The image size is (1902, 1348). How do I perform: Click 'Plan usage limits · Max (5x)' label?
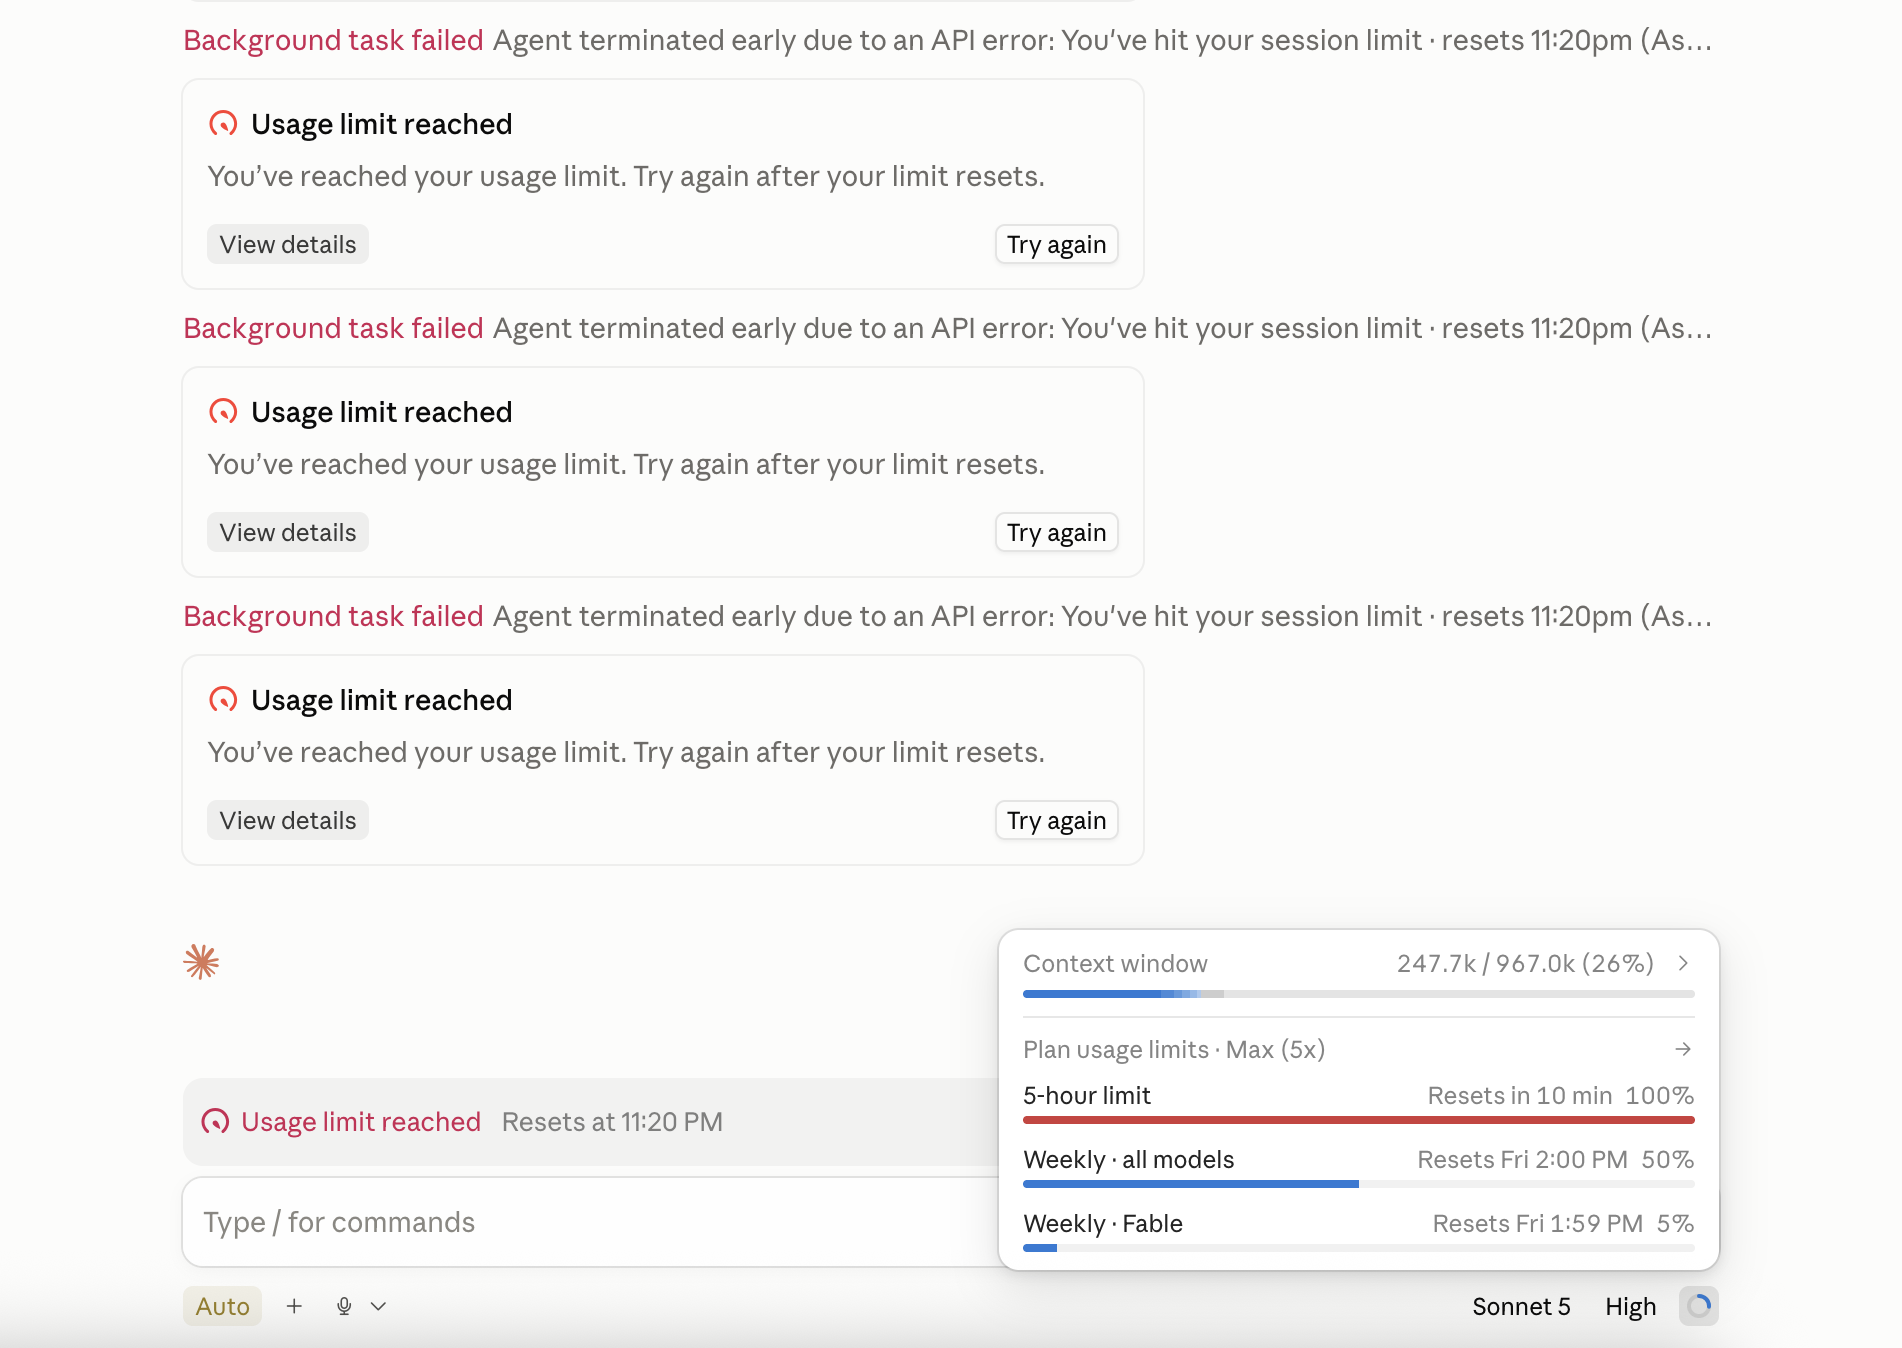tap(1174, 1049)
